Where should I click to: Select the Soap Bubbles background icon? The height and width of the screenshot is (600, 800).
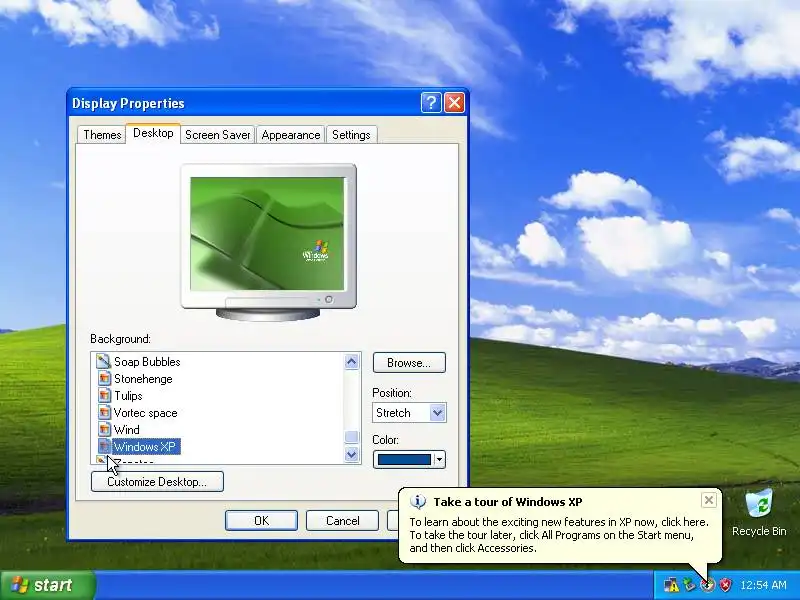click(x=104, y=361)
